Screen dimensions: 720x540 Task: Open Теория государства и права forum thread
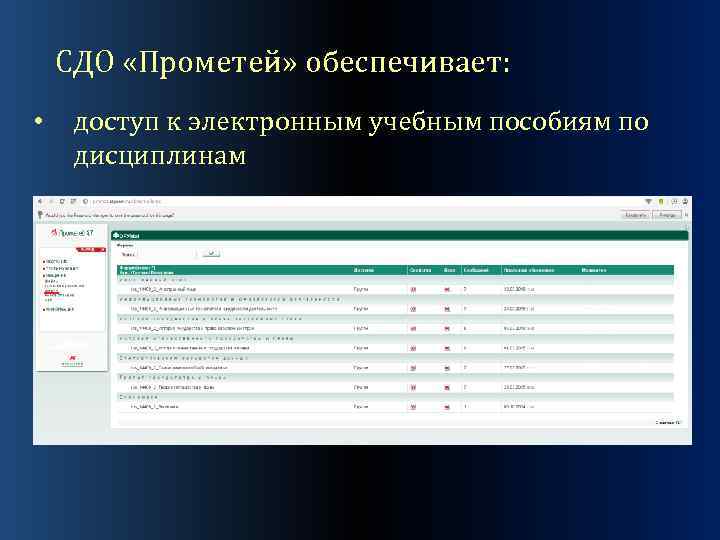tap(172, 388)
